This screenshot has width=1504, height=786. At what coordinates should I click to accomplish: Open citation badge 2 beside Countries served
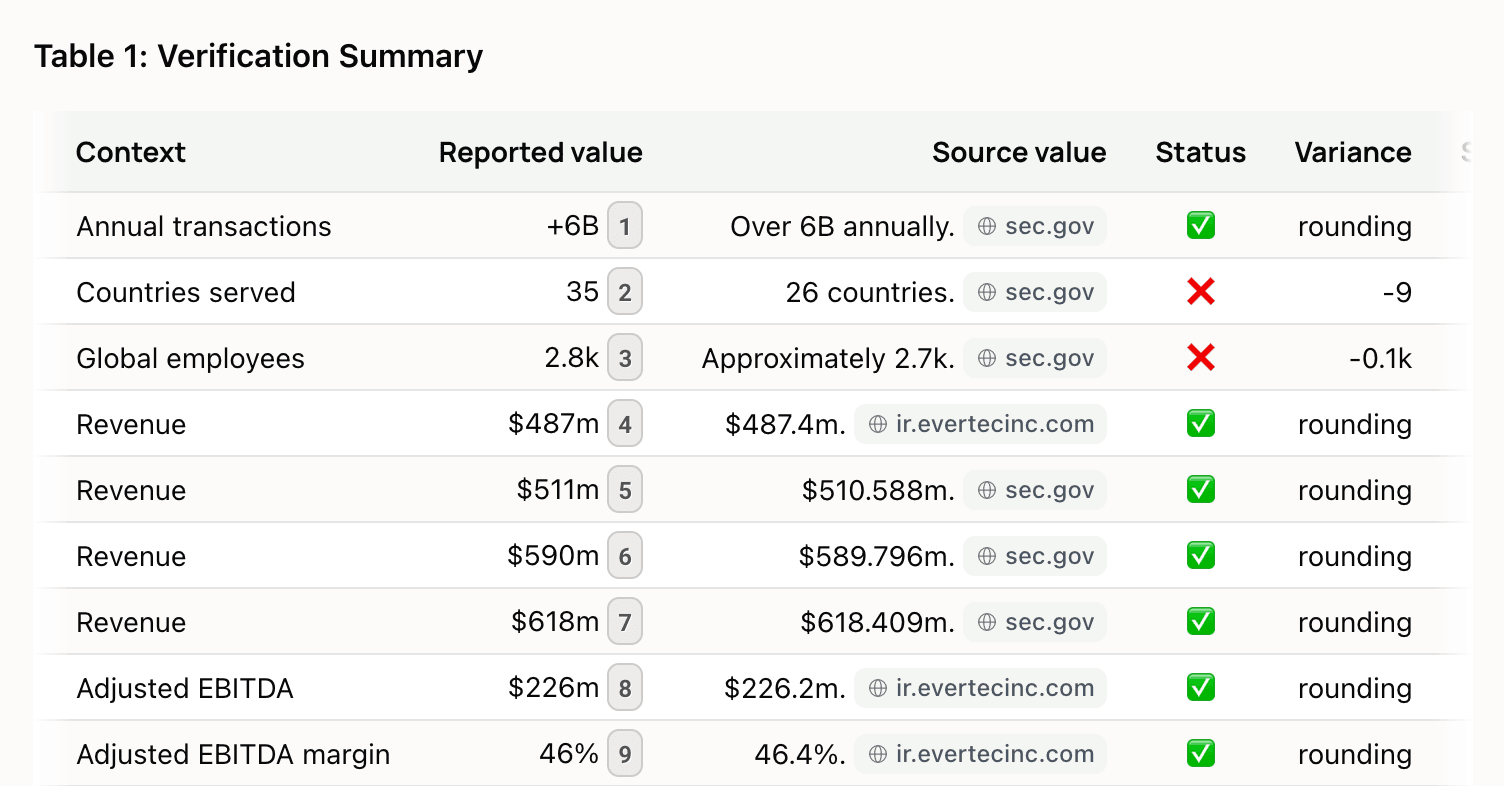[x=625, y=292]
